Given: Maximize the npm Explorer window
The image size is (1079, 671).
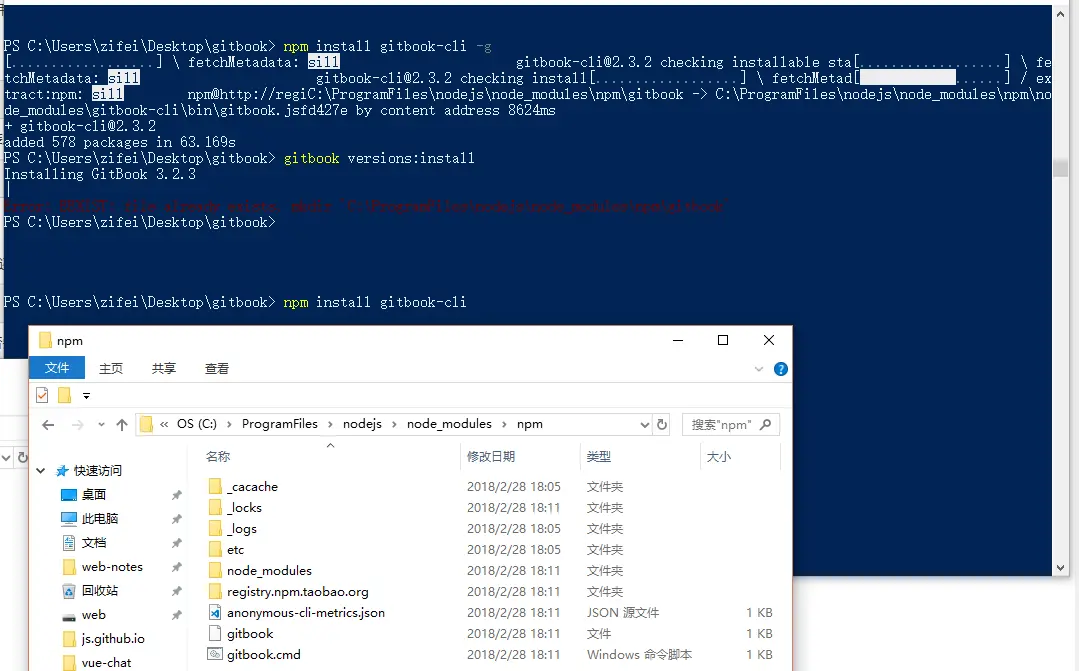Looking at the screenshot, I should (x=723, y=340).
